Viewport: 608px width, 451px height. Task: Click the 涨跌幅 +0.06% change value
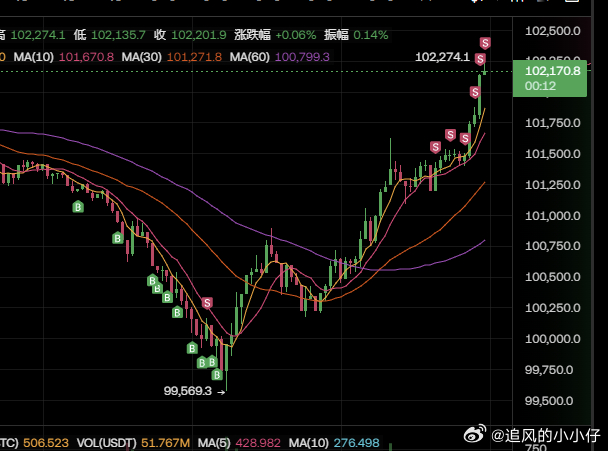click(x=275, y=35)
